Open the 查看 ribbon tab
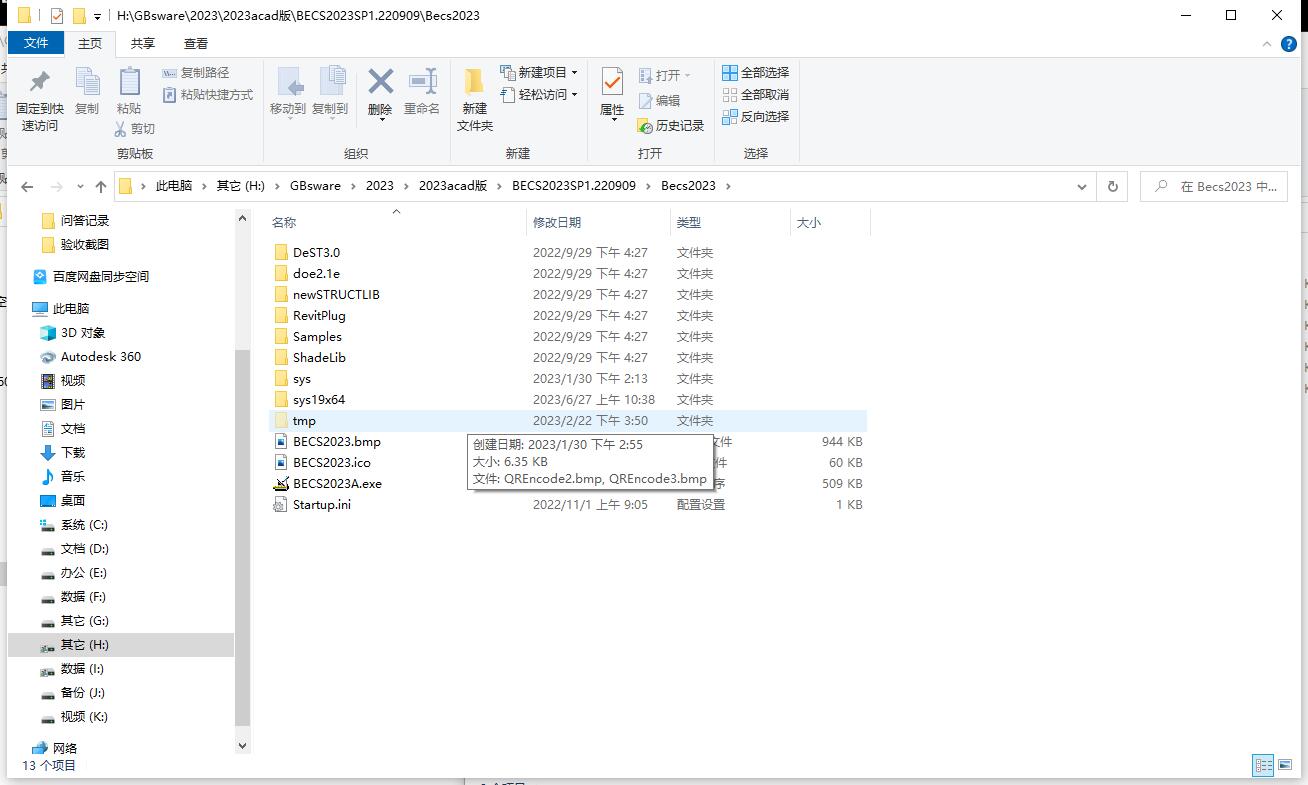 pyautogui.click(x=196, y=43)
